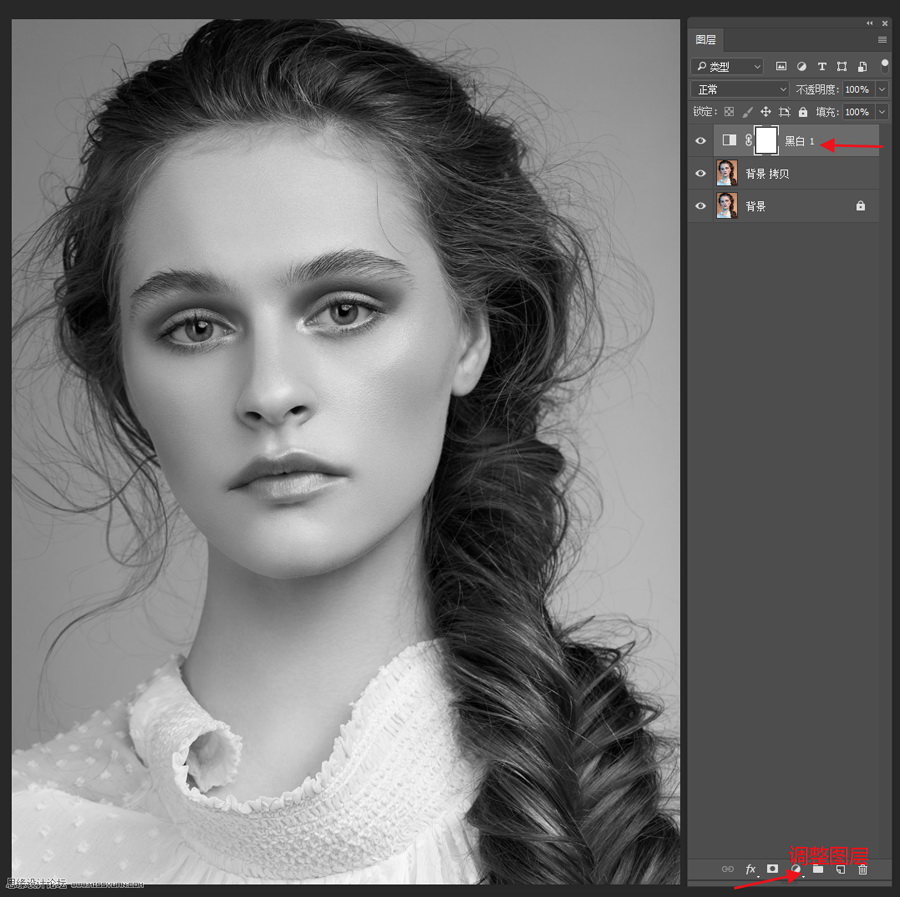Select the 背景 layer name
Viewport: 900px width, 897px height.
(755, 207)
